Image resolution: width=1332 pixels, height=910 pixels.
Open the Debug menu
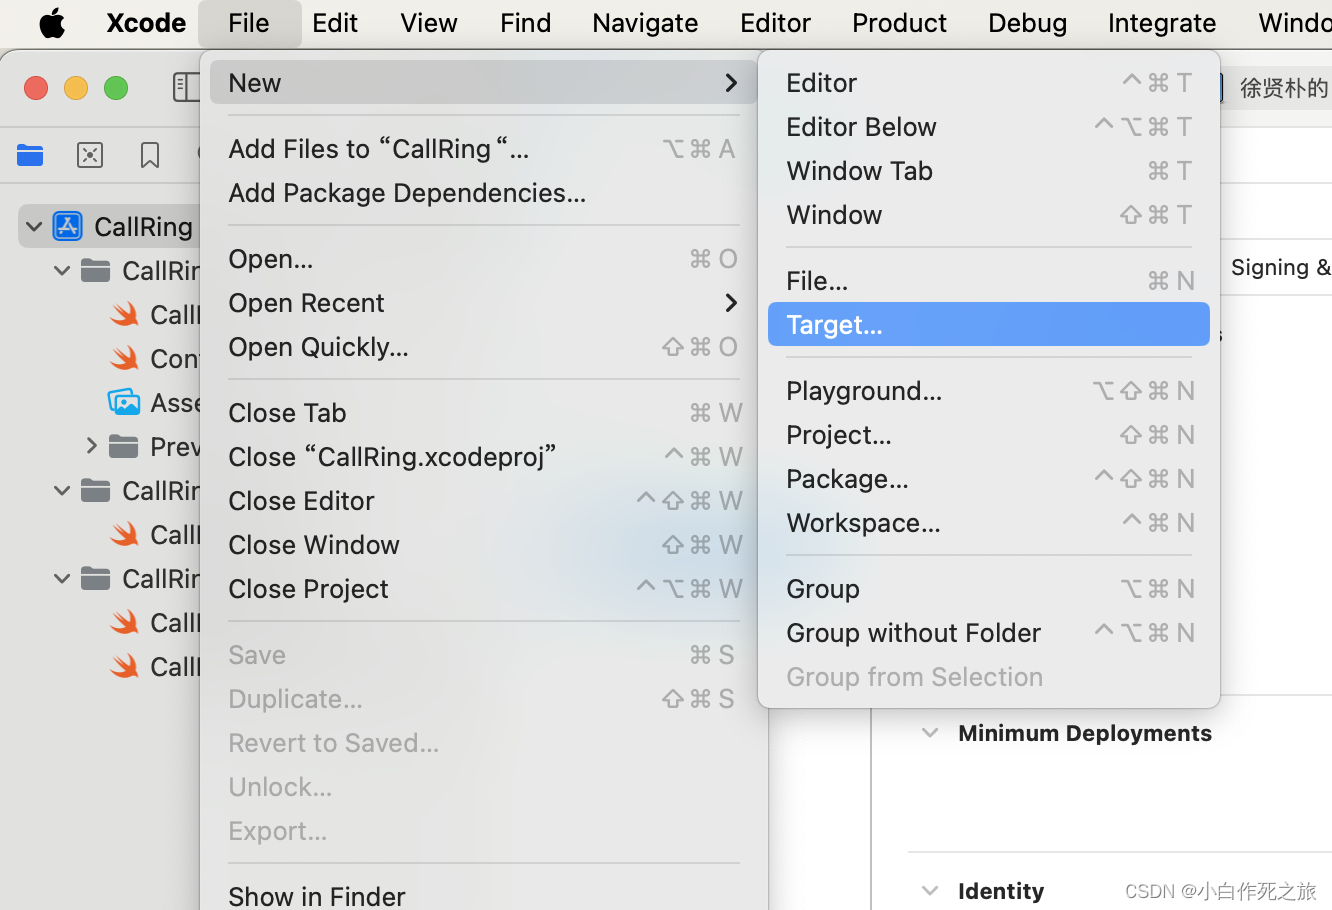[x=1027, y=22]
